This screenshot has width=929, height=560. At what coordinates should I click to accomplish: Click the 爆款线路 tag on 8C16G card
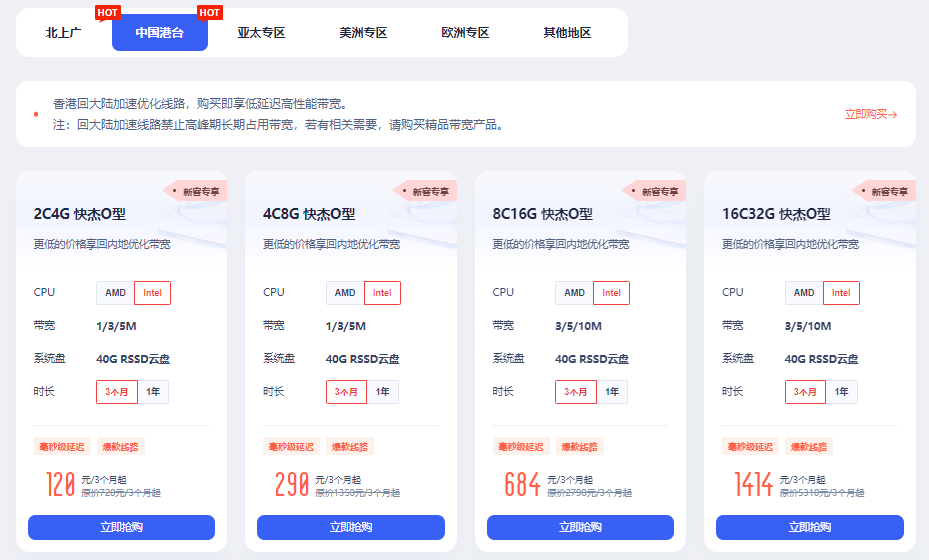[x=579, y=447]
